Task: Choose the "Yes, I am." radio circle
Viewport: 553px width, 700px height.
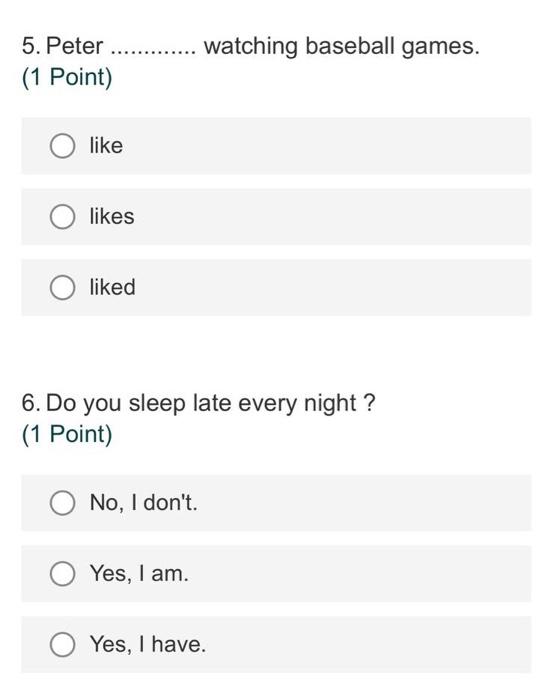Action: (62, 574)
